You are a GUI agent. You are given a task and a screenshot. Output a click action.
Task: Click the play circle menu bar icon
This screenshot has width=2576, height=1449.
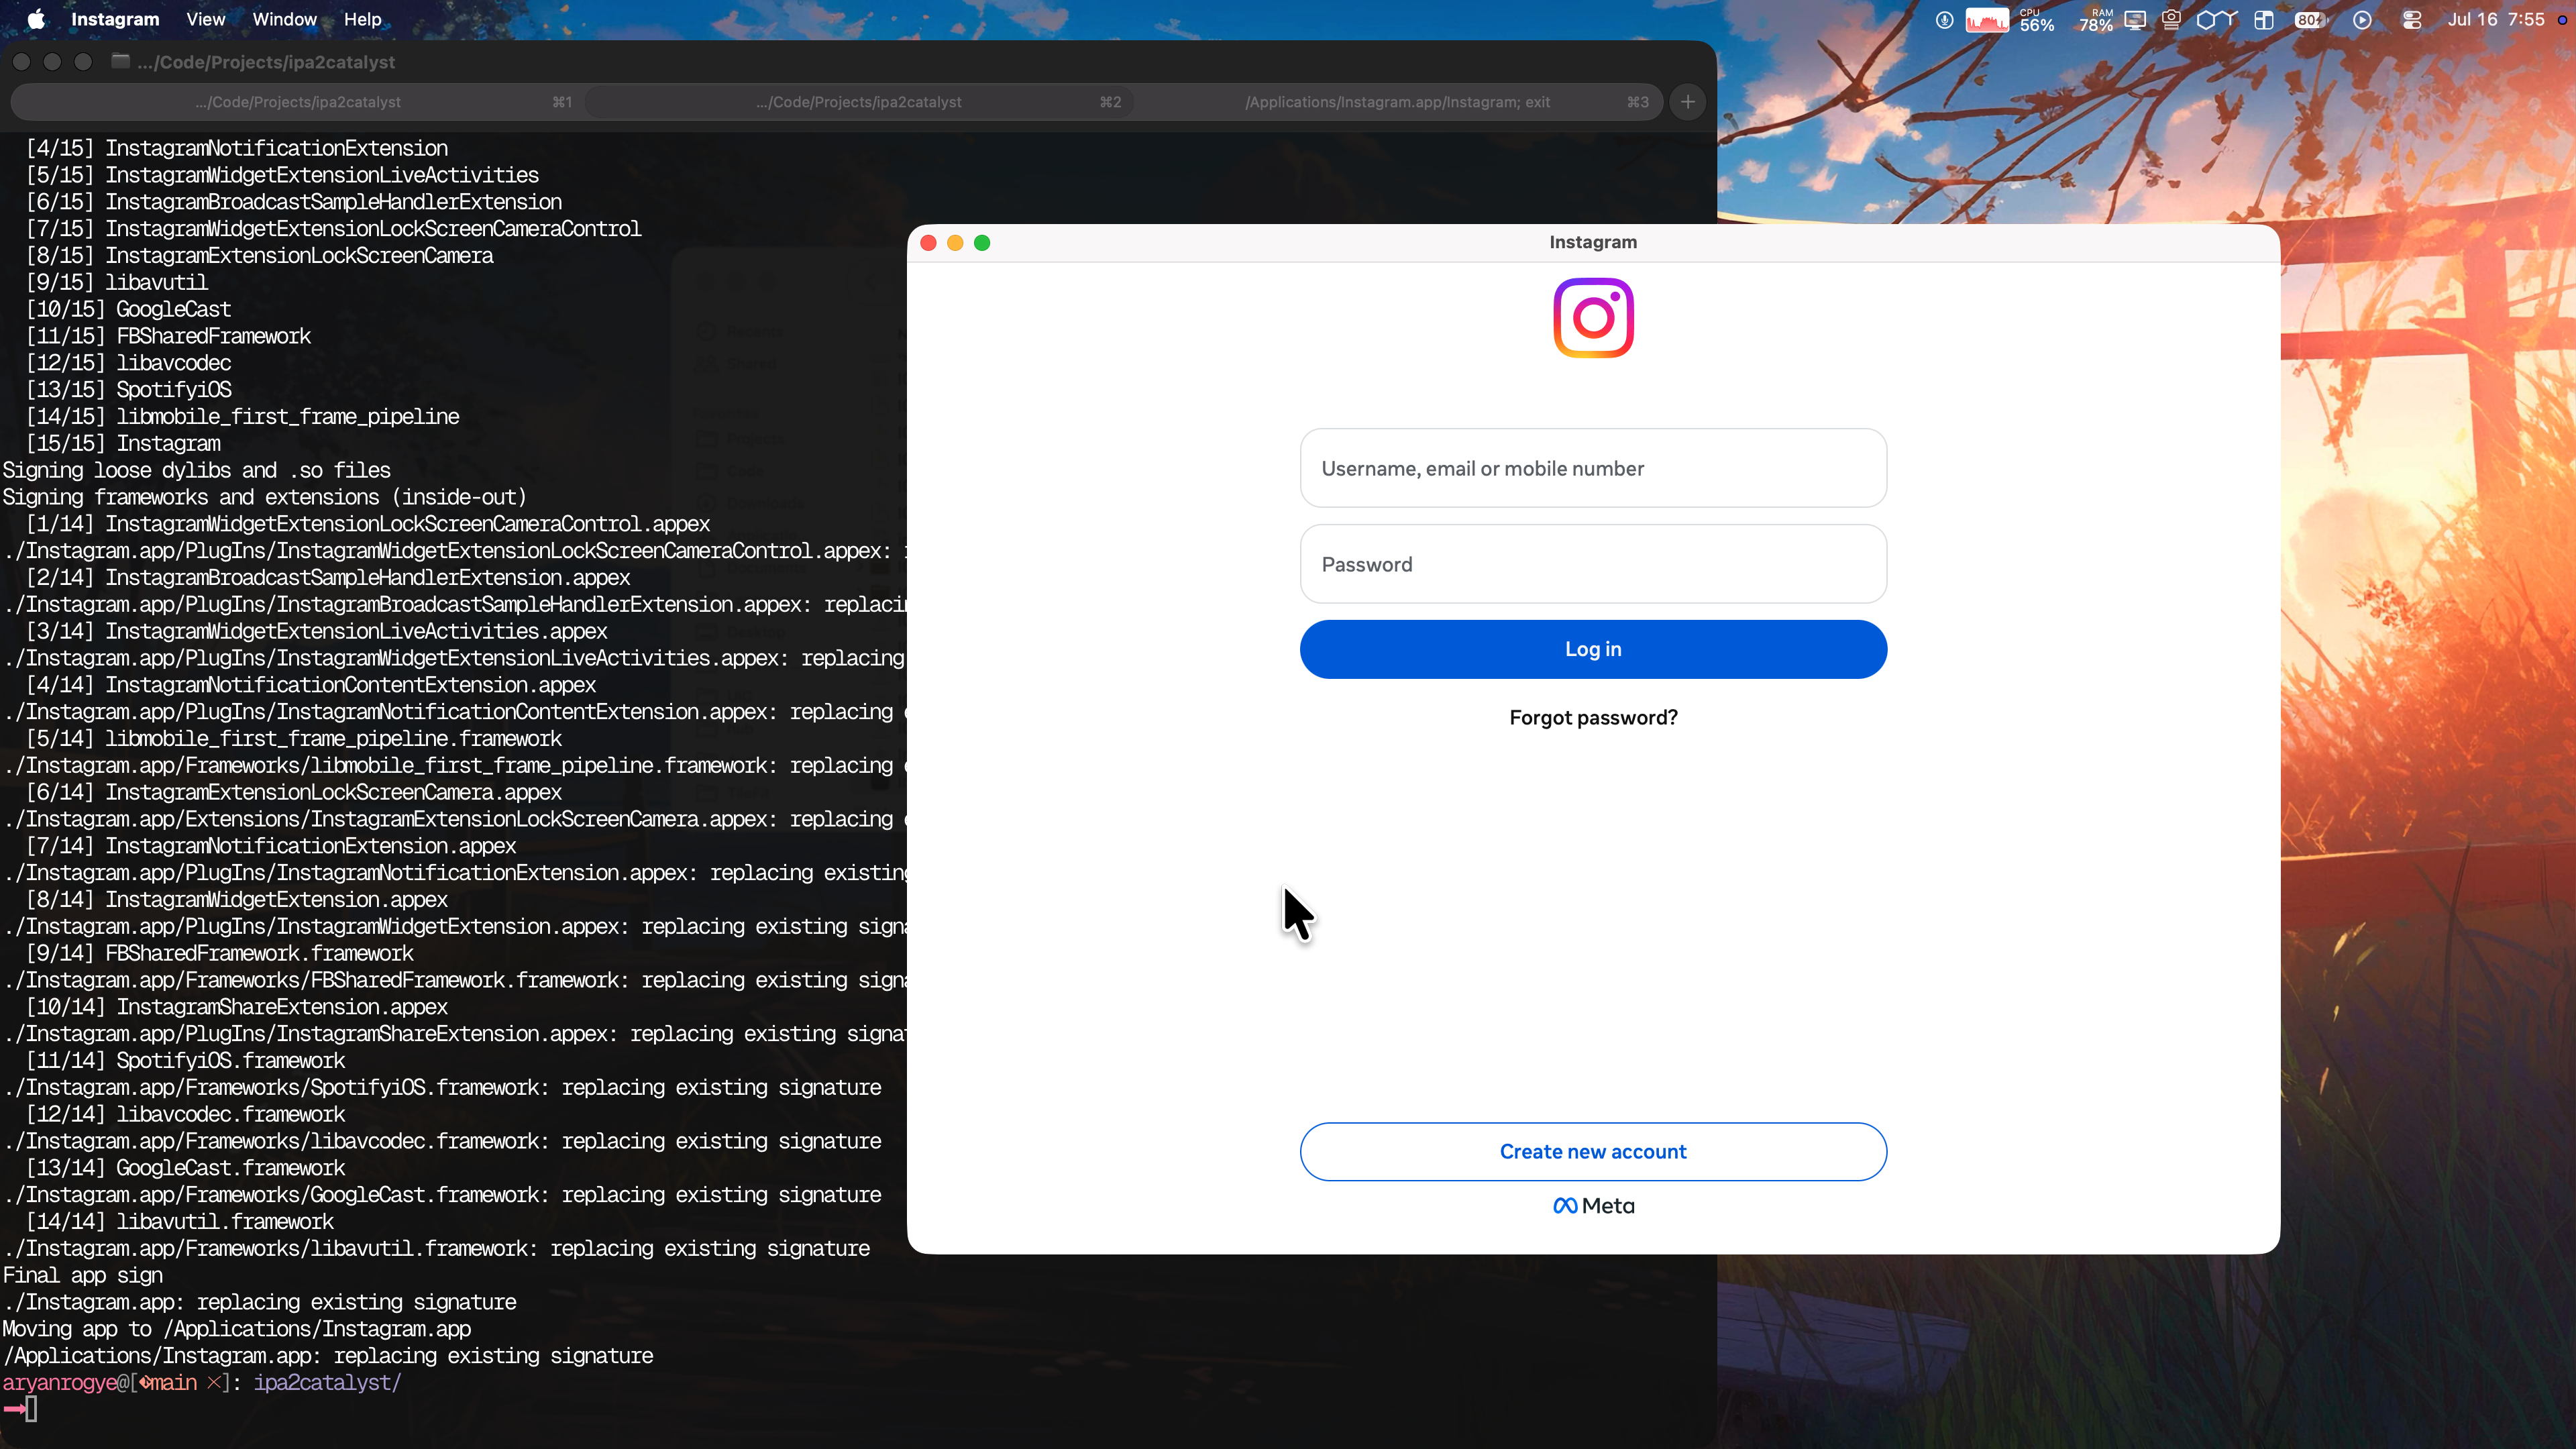(2362, 20)
